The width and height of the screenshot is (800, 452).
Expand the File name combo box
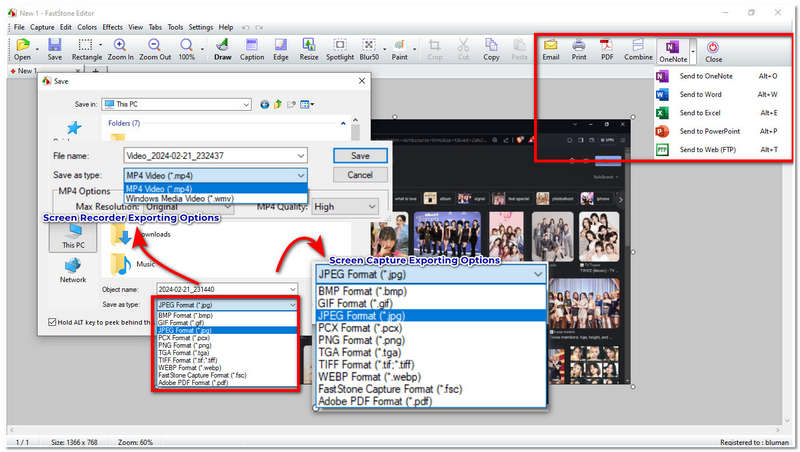pos(300,156)
